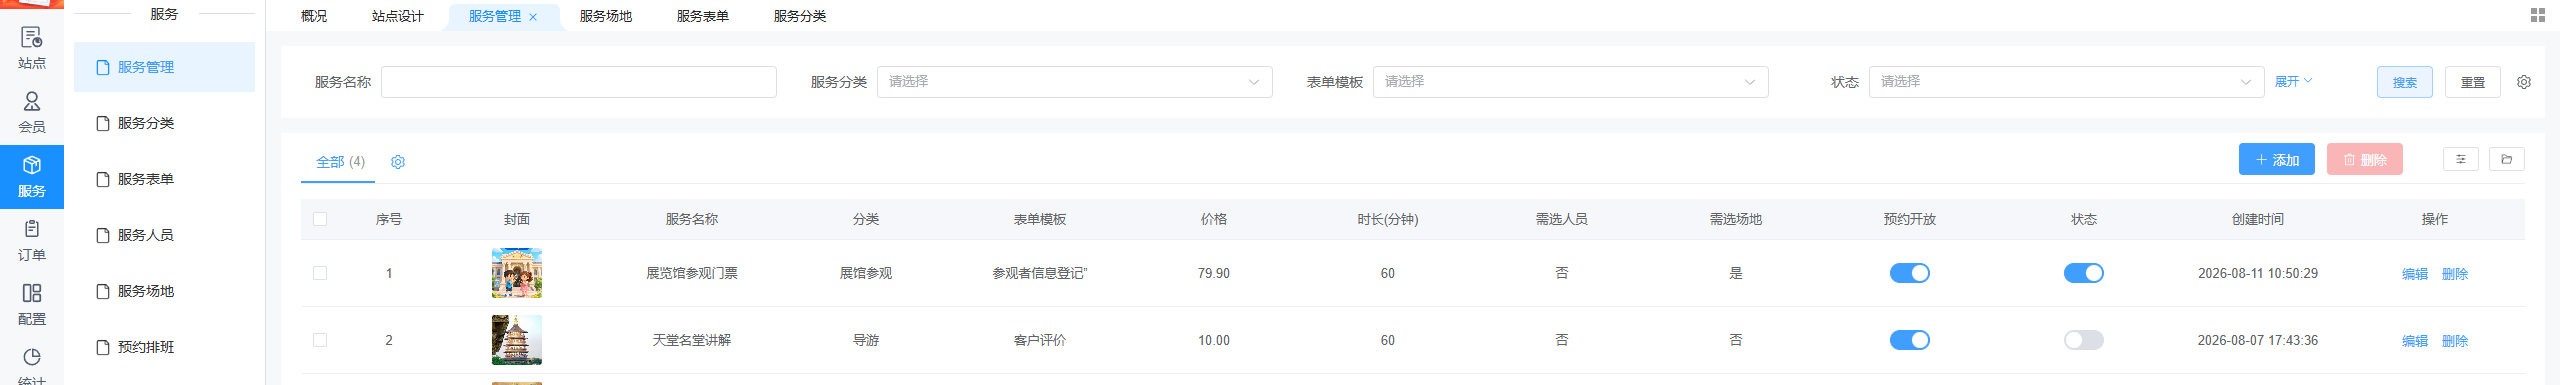2560x385 pixels.
Task: Switch to the 服务场地 tab
Action: (x=606, y=16)
